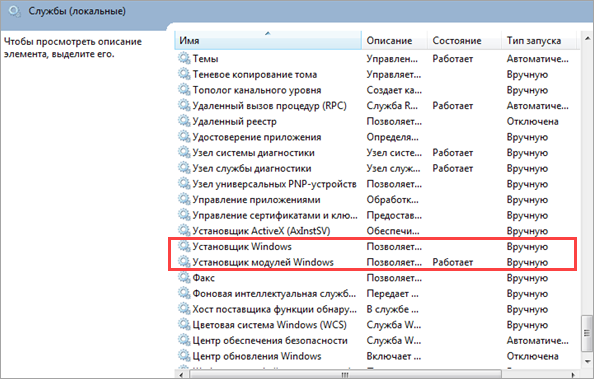Click Обеспечи... description of Установщик ActiveX
Screen dimensions: 594x379
click(393, 231)
